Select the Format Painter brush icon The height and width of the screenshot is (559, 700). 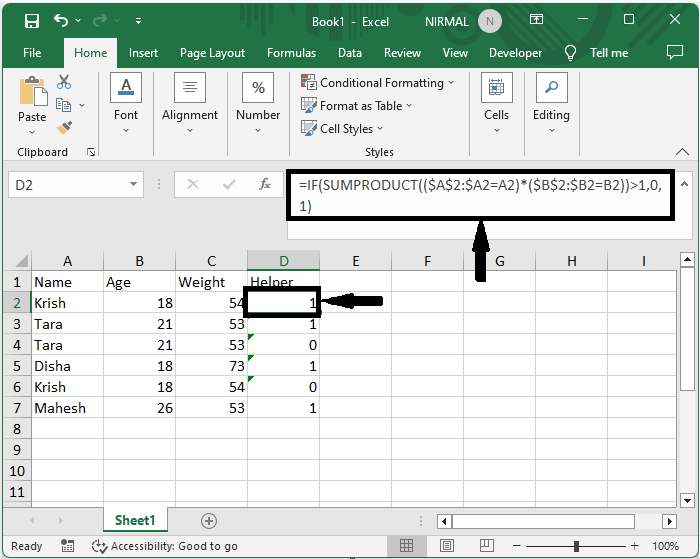pyautogui.click(x=64, y=127)
